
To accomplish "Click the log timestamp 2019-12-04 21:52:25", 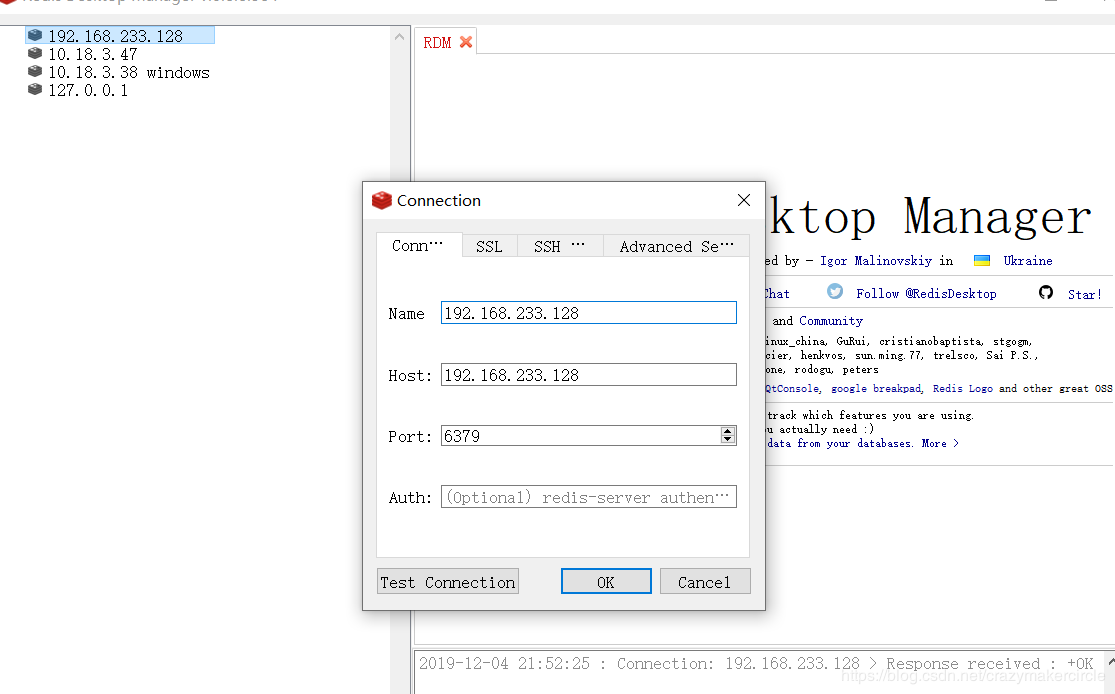I will point(504,663).
